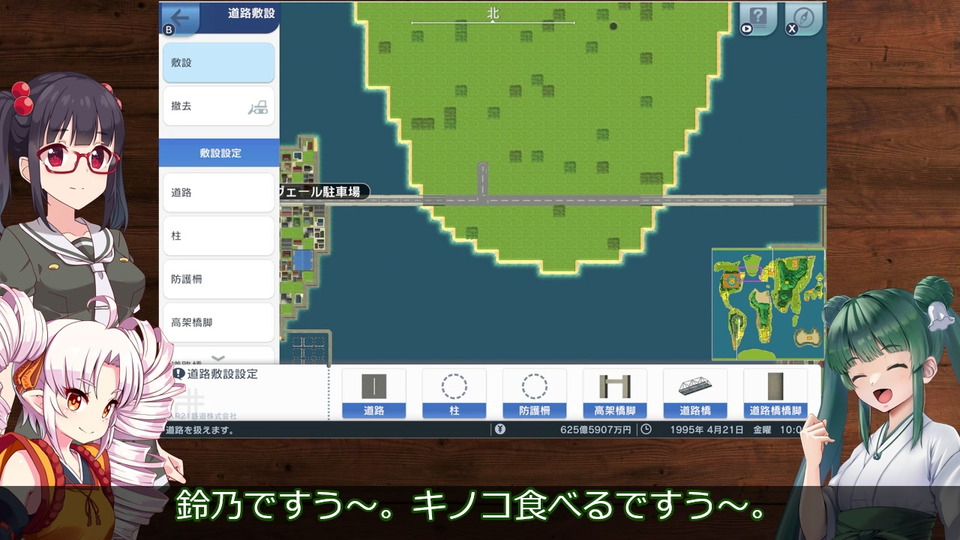
Task: Select 撤去 removal mode
Action: (x=219, y=107)
